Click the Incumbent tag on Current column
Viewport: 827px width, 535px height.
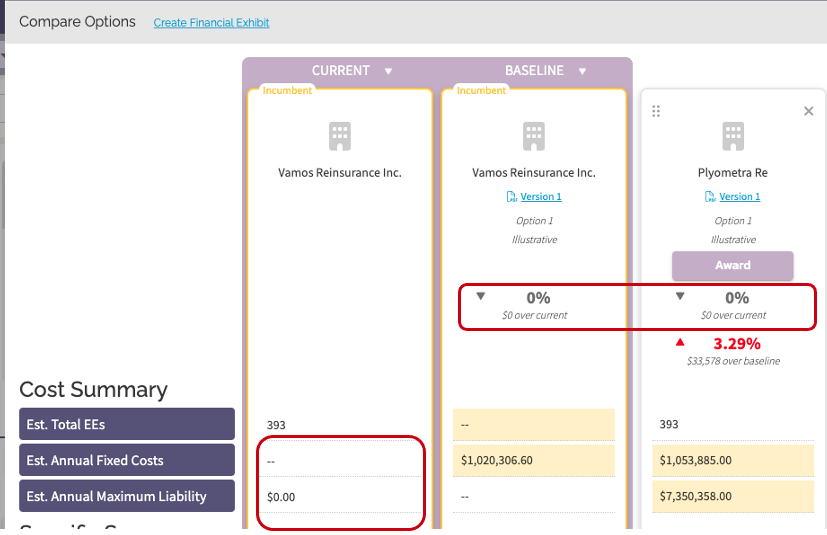pos(287,90)
